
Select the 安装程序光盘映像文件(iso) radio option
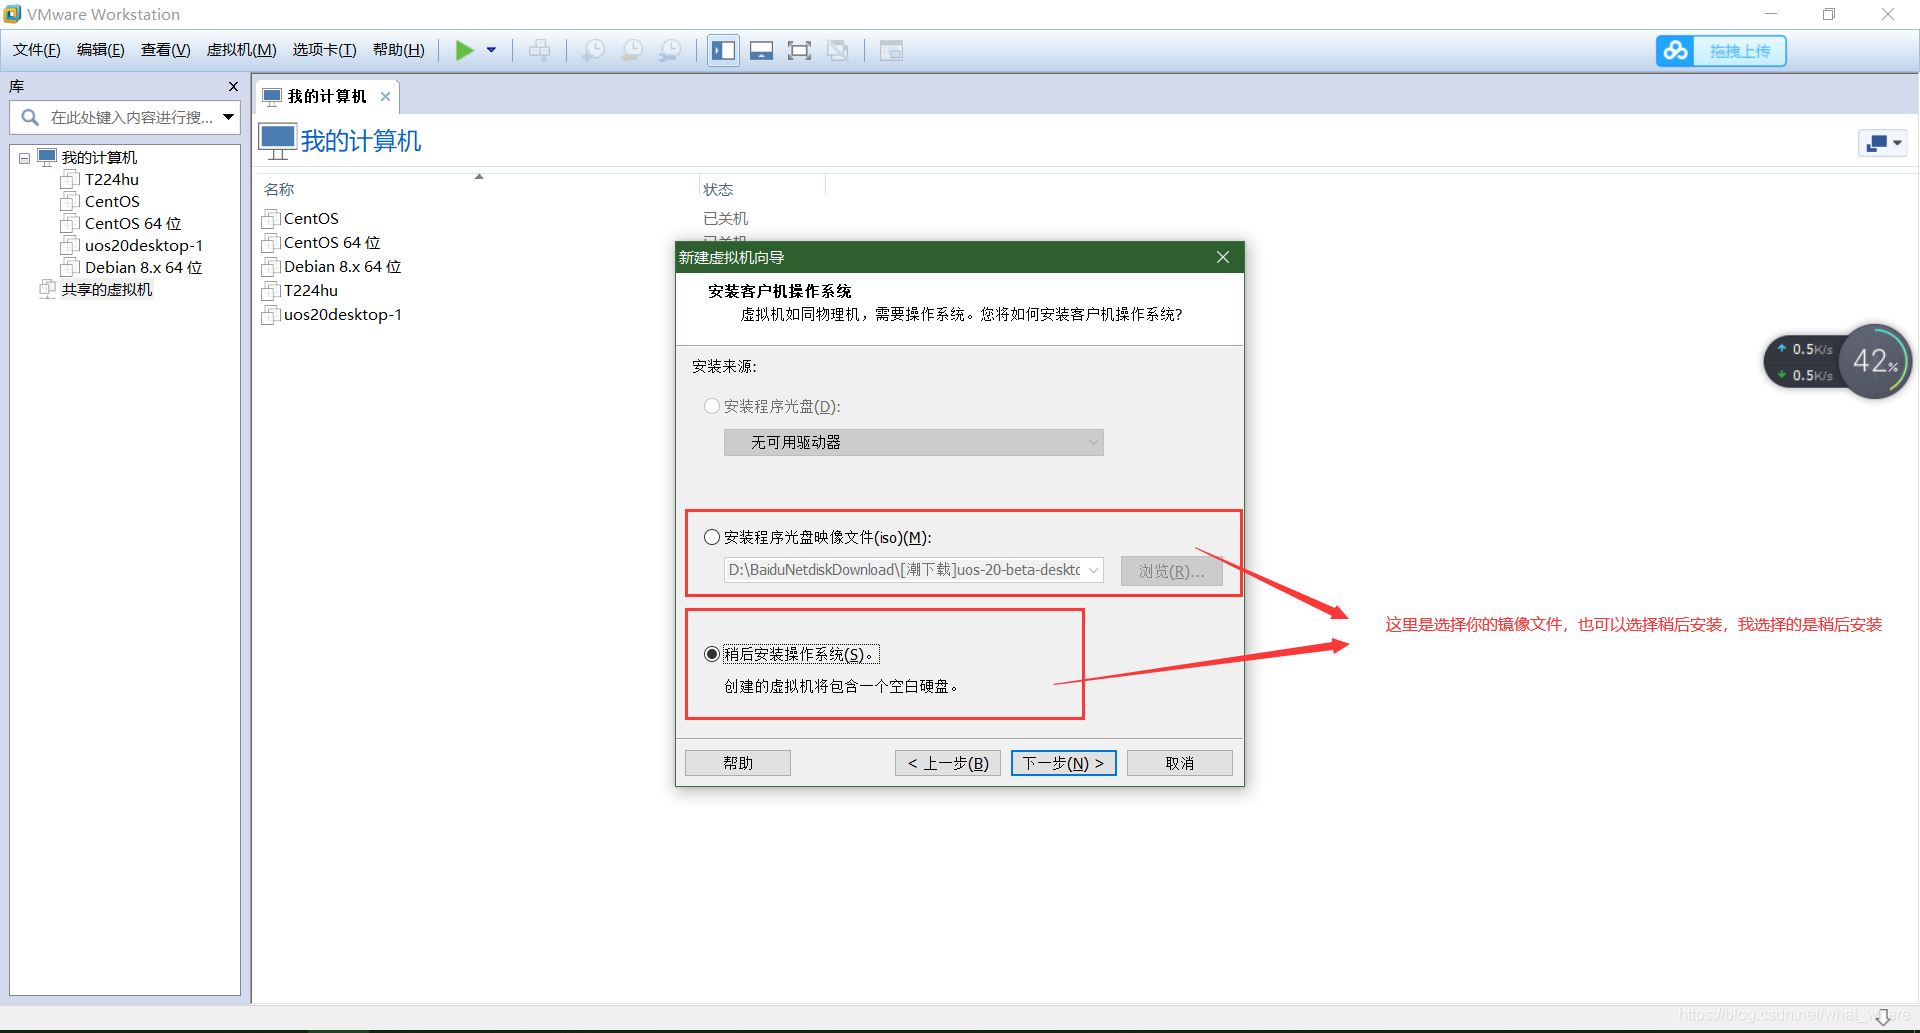[711, 536]
